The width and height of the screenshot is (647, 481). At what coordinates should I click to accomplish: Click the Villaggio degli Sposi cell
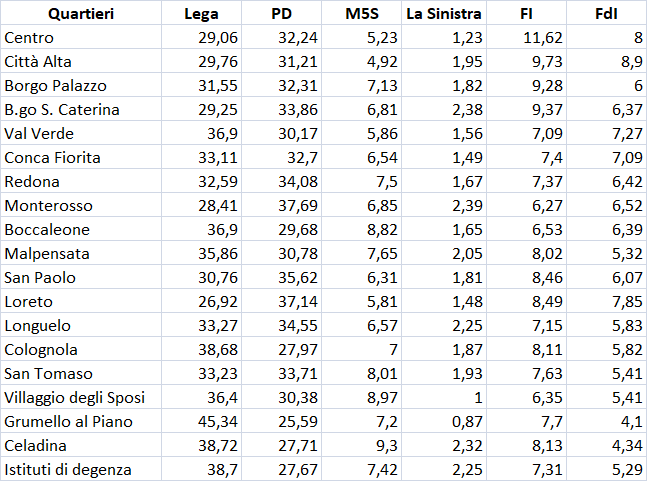click(74, 398)
